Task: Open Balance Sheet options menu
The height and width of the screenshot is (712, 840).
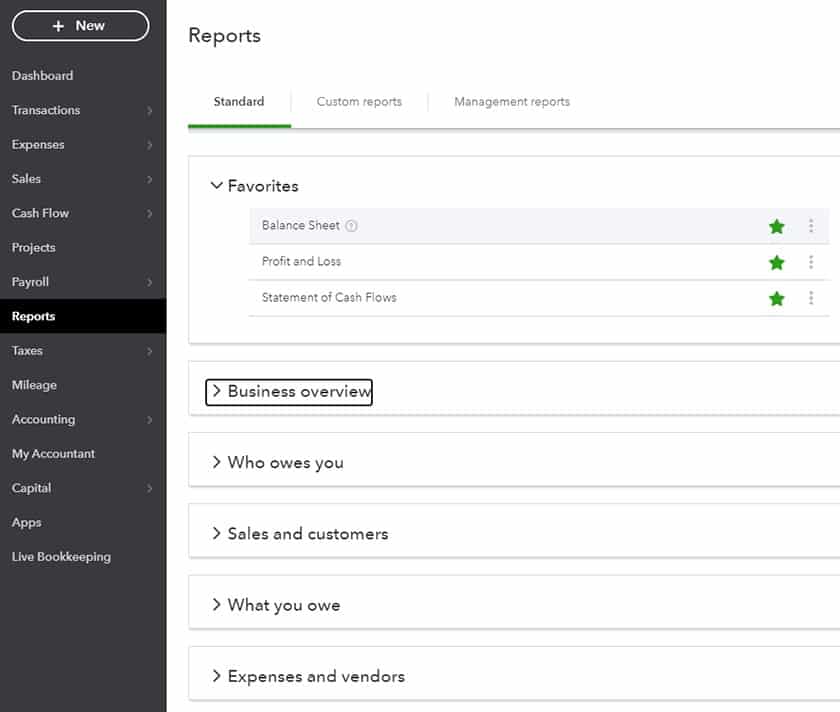Action: pyautogui.click(x=812, y=226)
